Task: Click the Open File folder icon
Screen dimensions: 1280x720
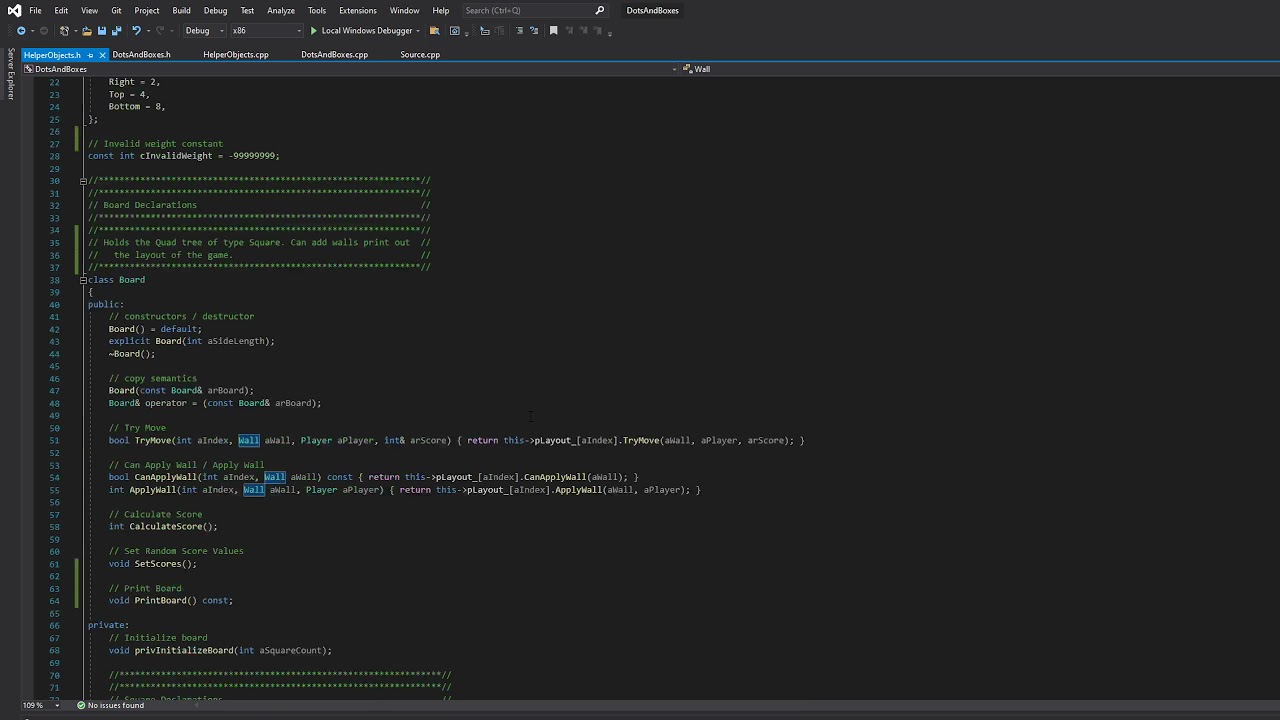Action: pos(87,31)
